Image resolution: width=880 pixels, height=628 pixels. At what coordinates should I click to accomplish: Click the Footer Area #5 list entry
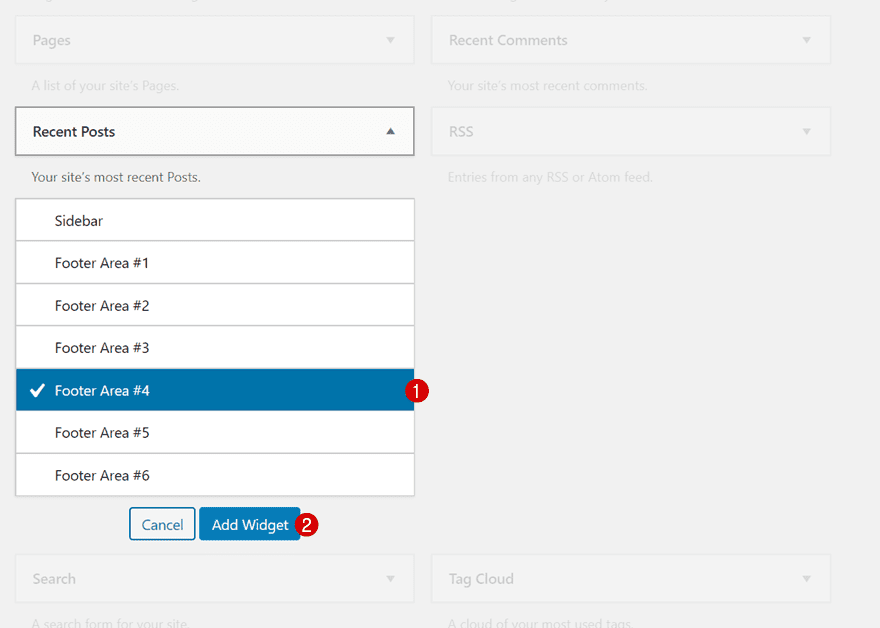[214, 432]
